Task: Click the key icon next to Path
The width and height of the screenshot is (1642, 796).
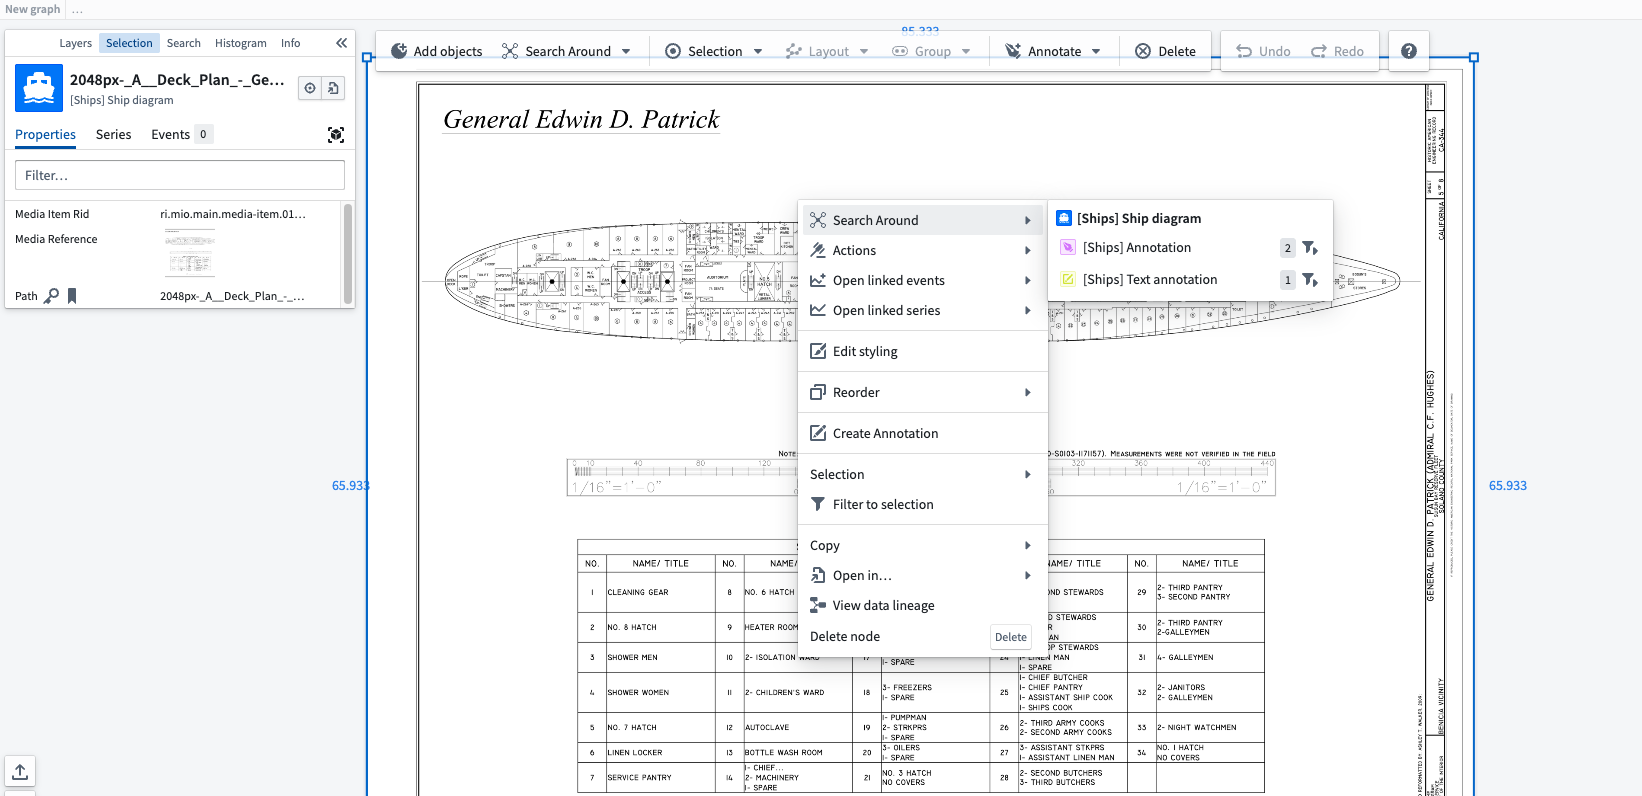Action: (x=52, y=296)
